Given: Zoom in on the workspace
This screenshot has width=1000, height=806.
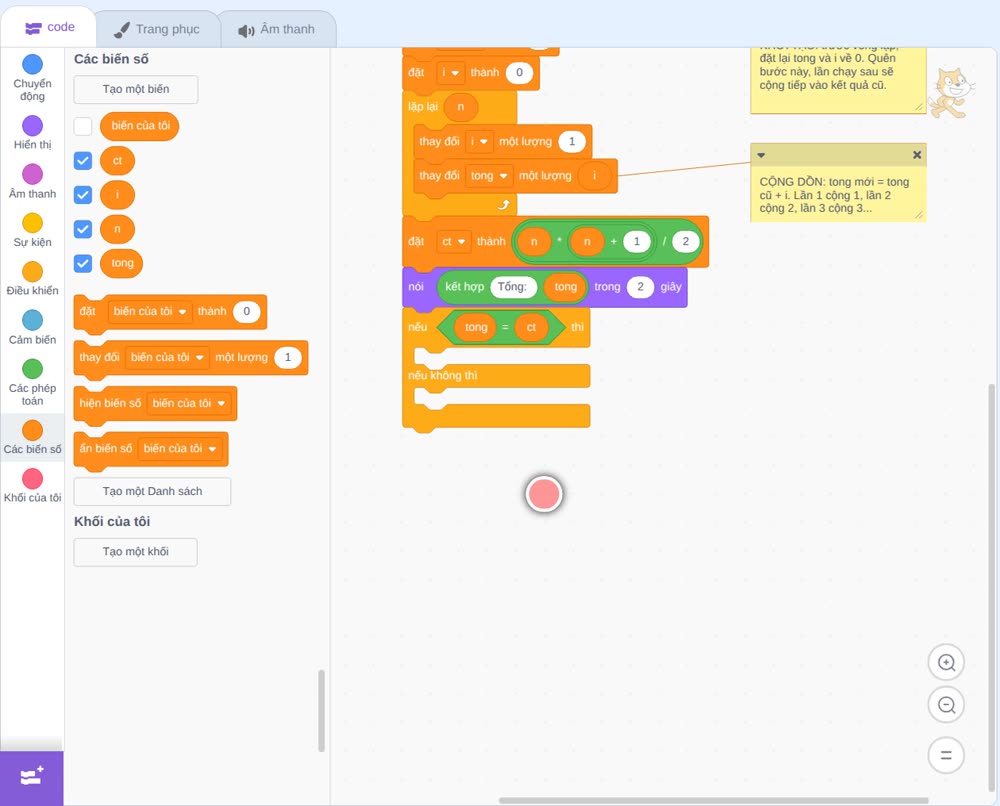Looking at the screenshot, I should (x=946, y=663).
